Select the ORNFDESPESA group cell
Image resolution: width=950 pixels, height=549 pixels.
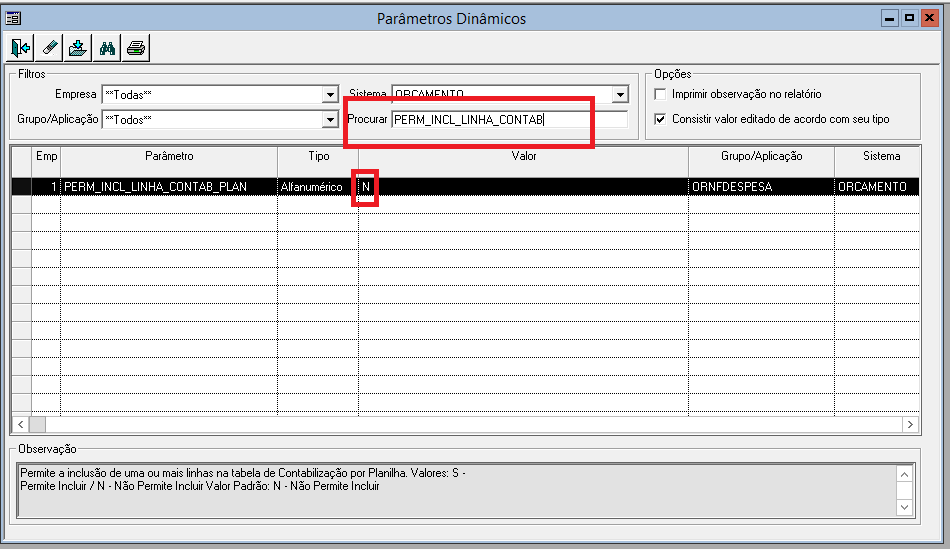pyautogui.click(x=762, y=187)
